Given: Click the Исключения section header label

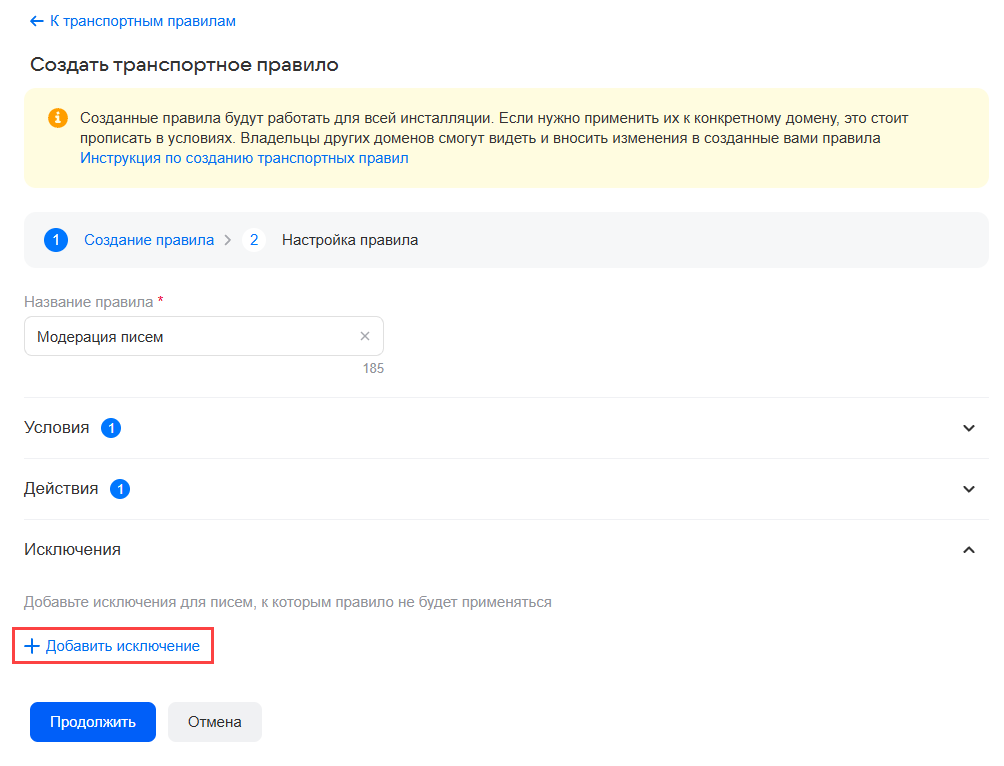Looking at the screenshot, I should tap(72, 550).
